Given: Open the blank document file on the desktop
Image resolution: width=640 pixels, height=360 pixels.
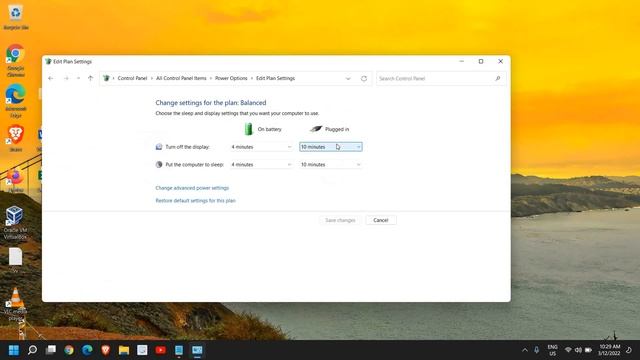Looking at the screenshot, I should (16, 260).
